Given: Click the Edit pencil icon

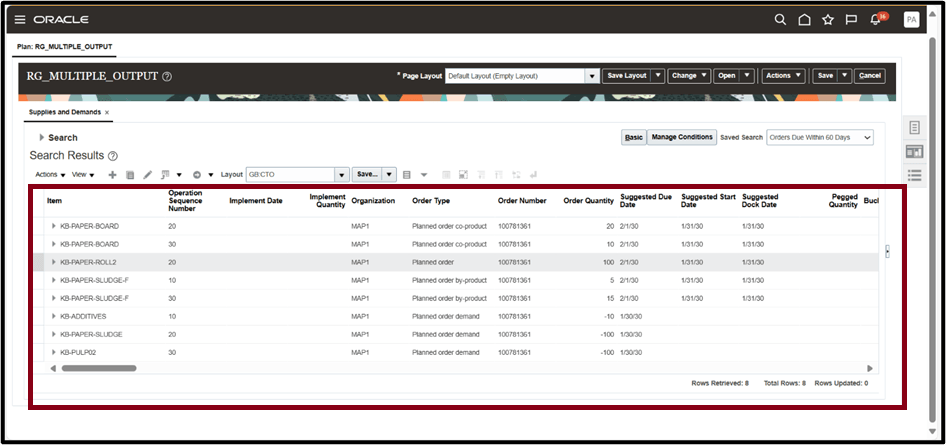Looking at the screenshot, I should 147,175.
